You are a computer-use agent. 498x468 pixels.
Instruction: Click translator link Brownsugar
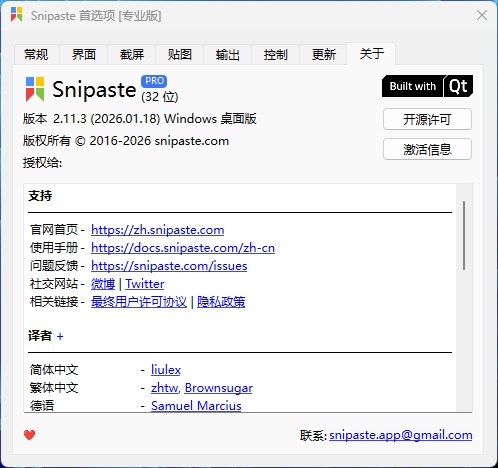219,388
